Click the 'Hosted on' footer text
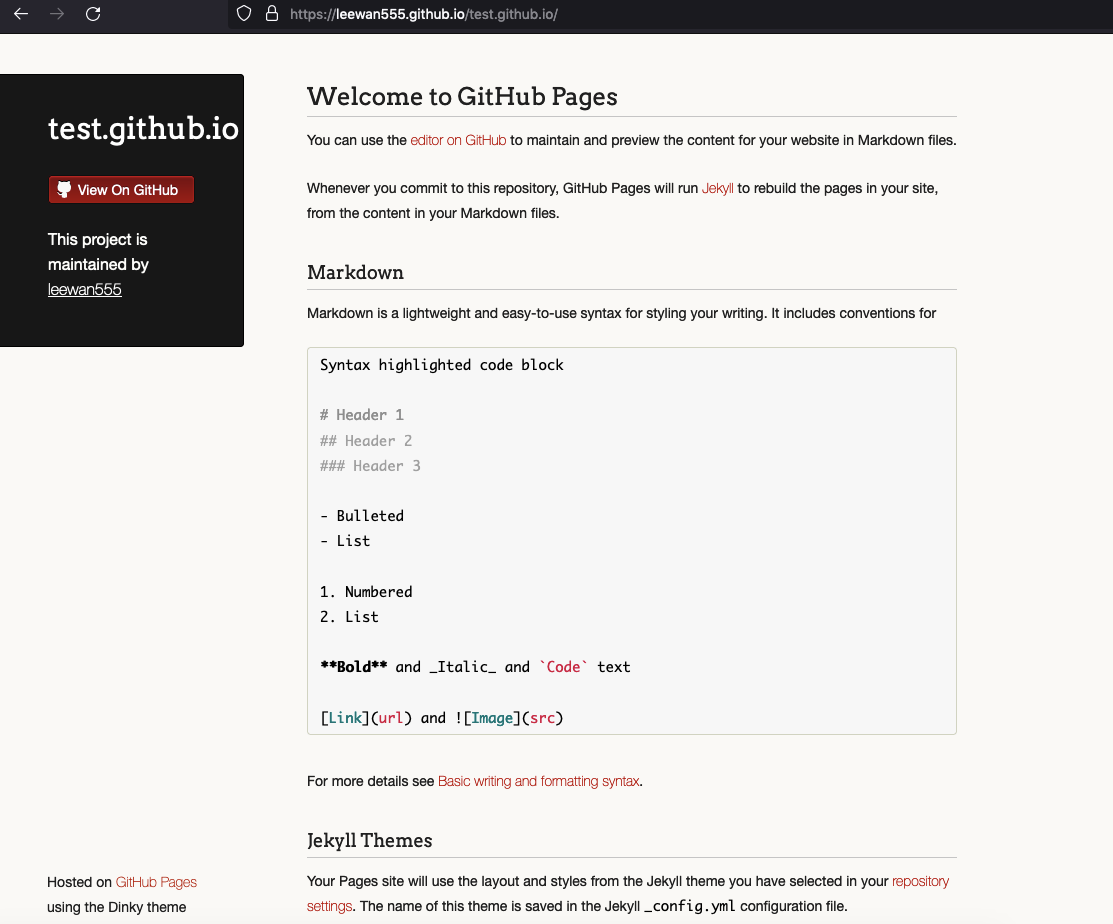Screen dimensions: 1113x924 tap(80, 882)
